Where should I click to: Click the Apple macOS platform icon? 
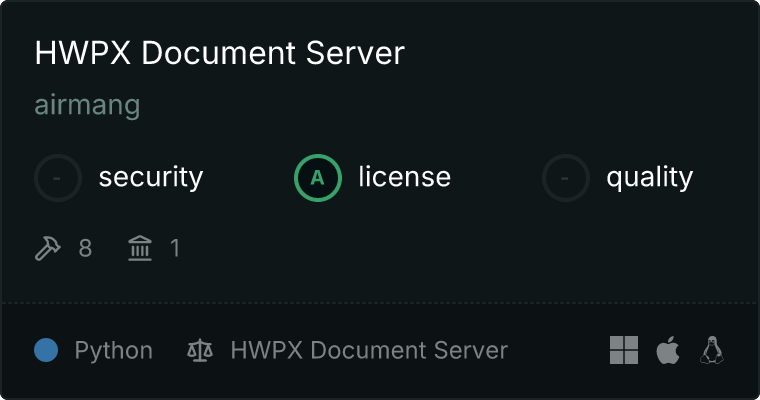coord(668,350)
